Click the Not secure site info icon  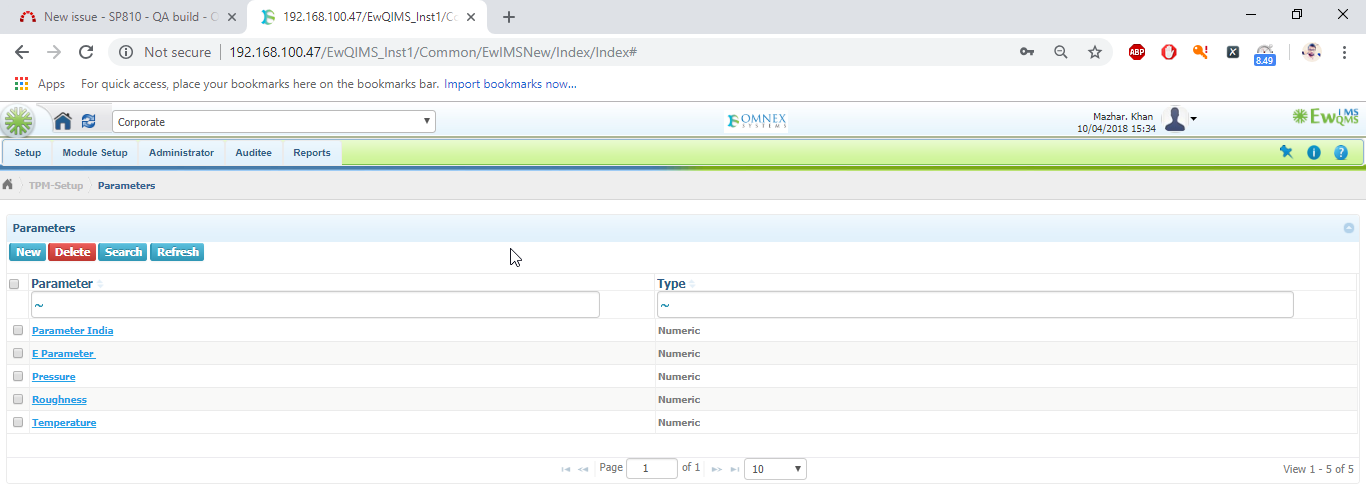[x=127, y=52]
